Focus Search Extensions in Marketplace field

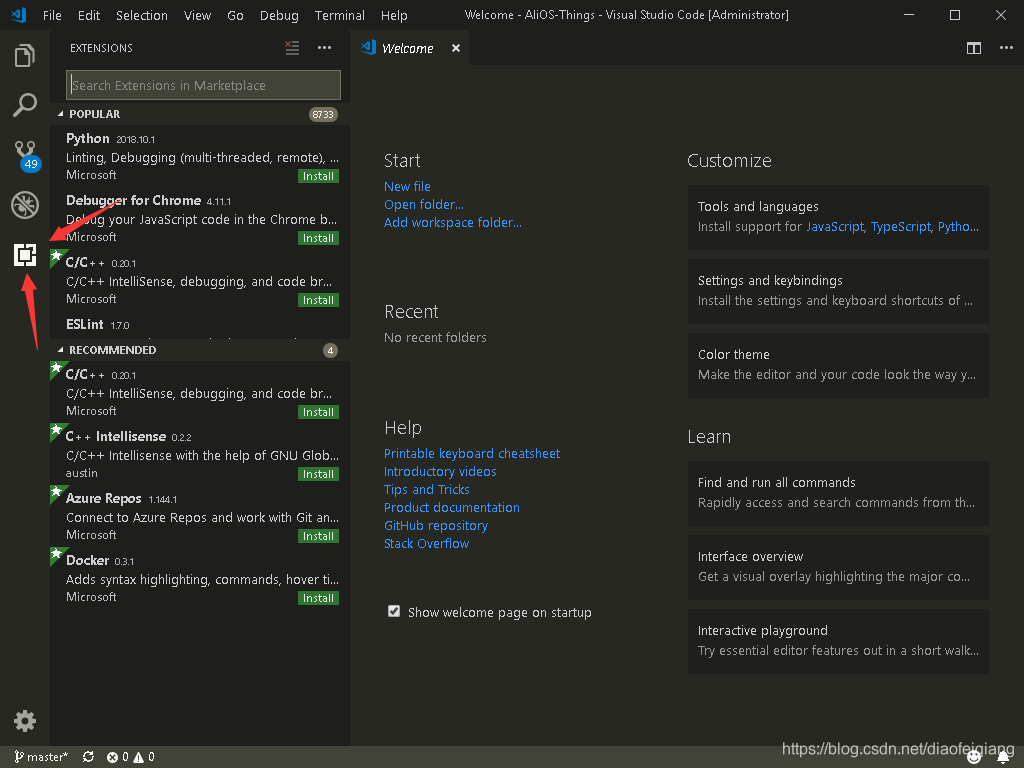tap(203, 86)
